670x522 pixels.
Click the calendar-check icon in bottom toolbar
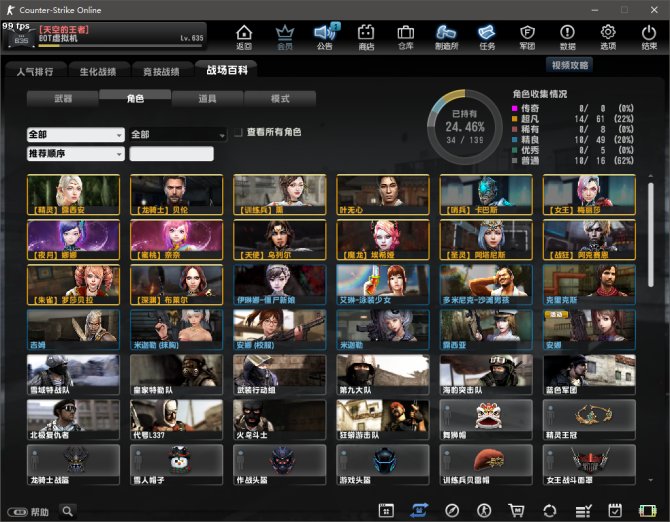[x=615, y=510]
